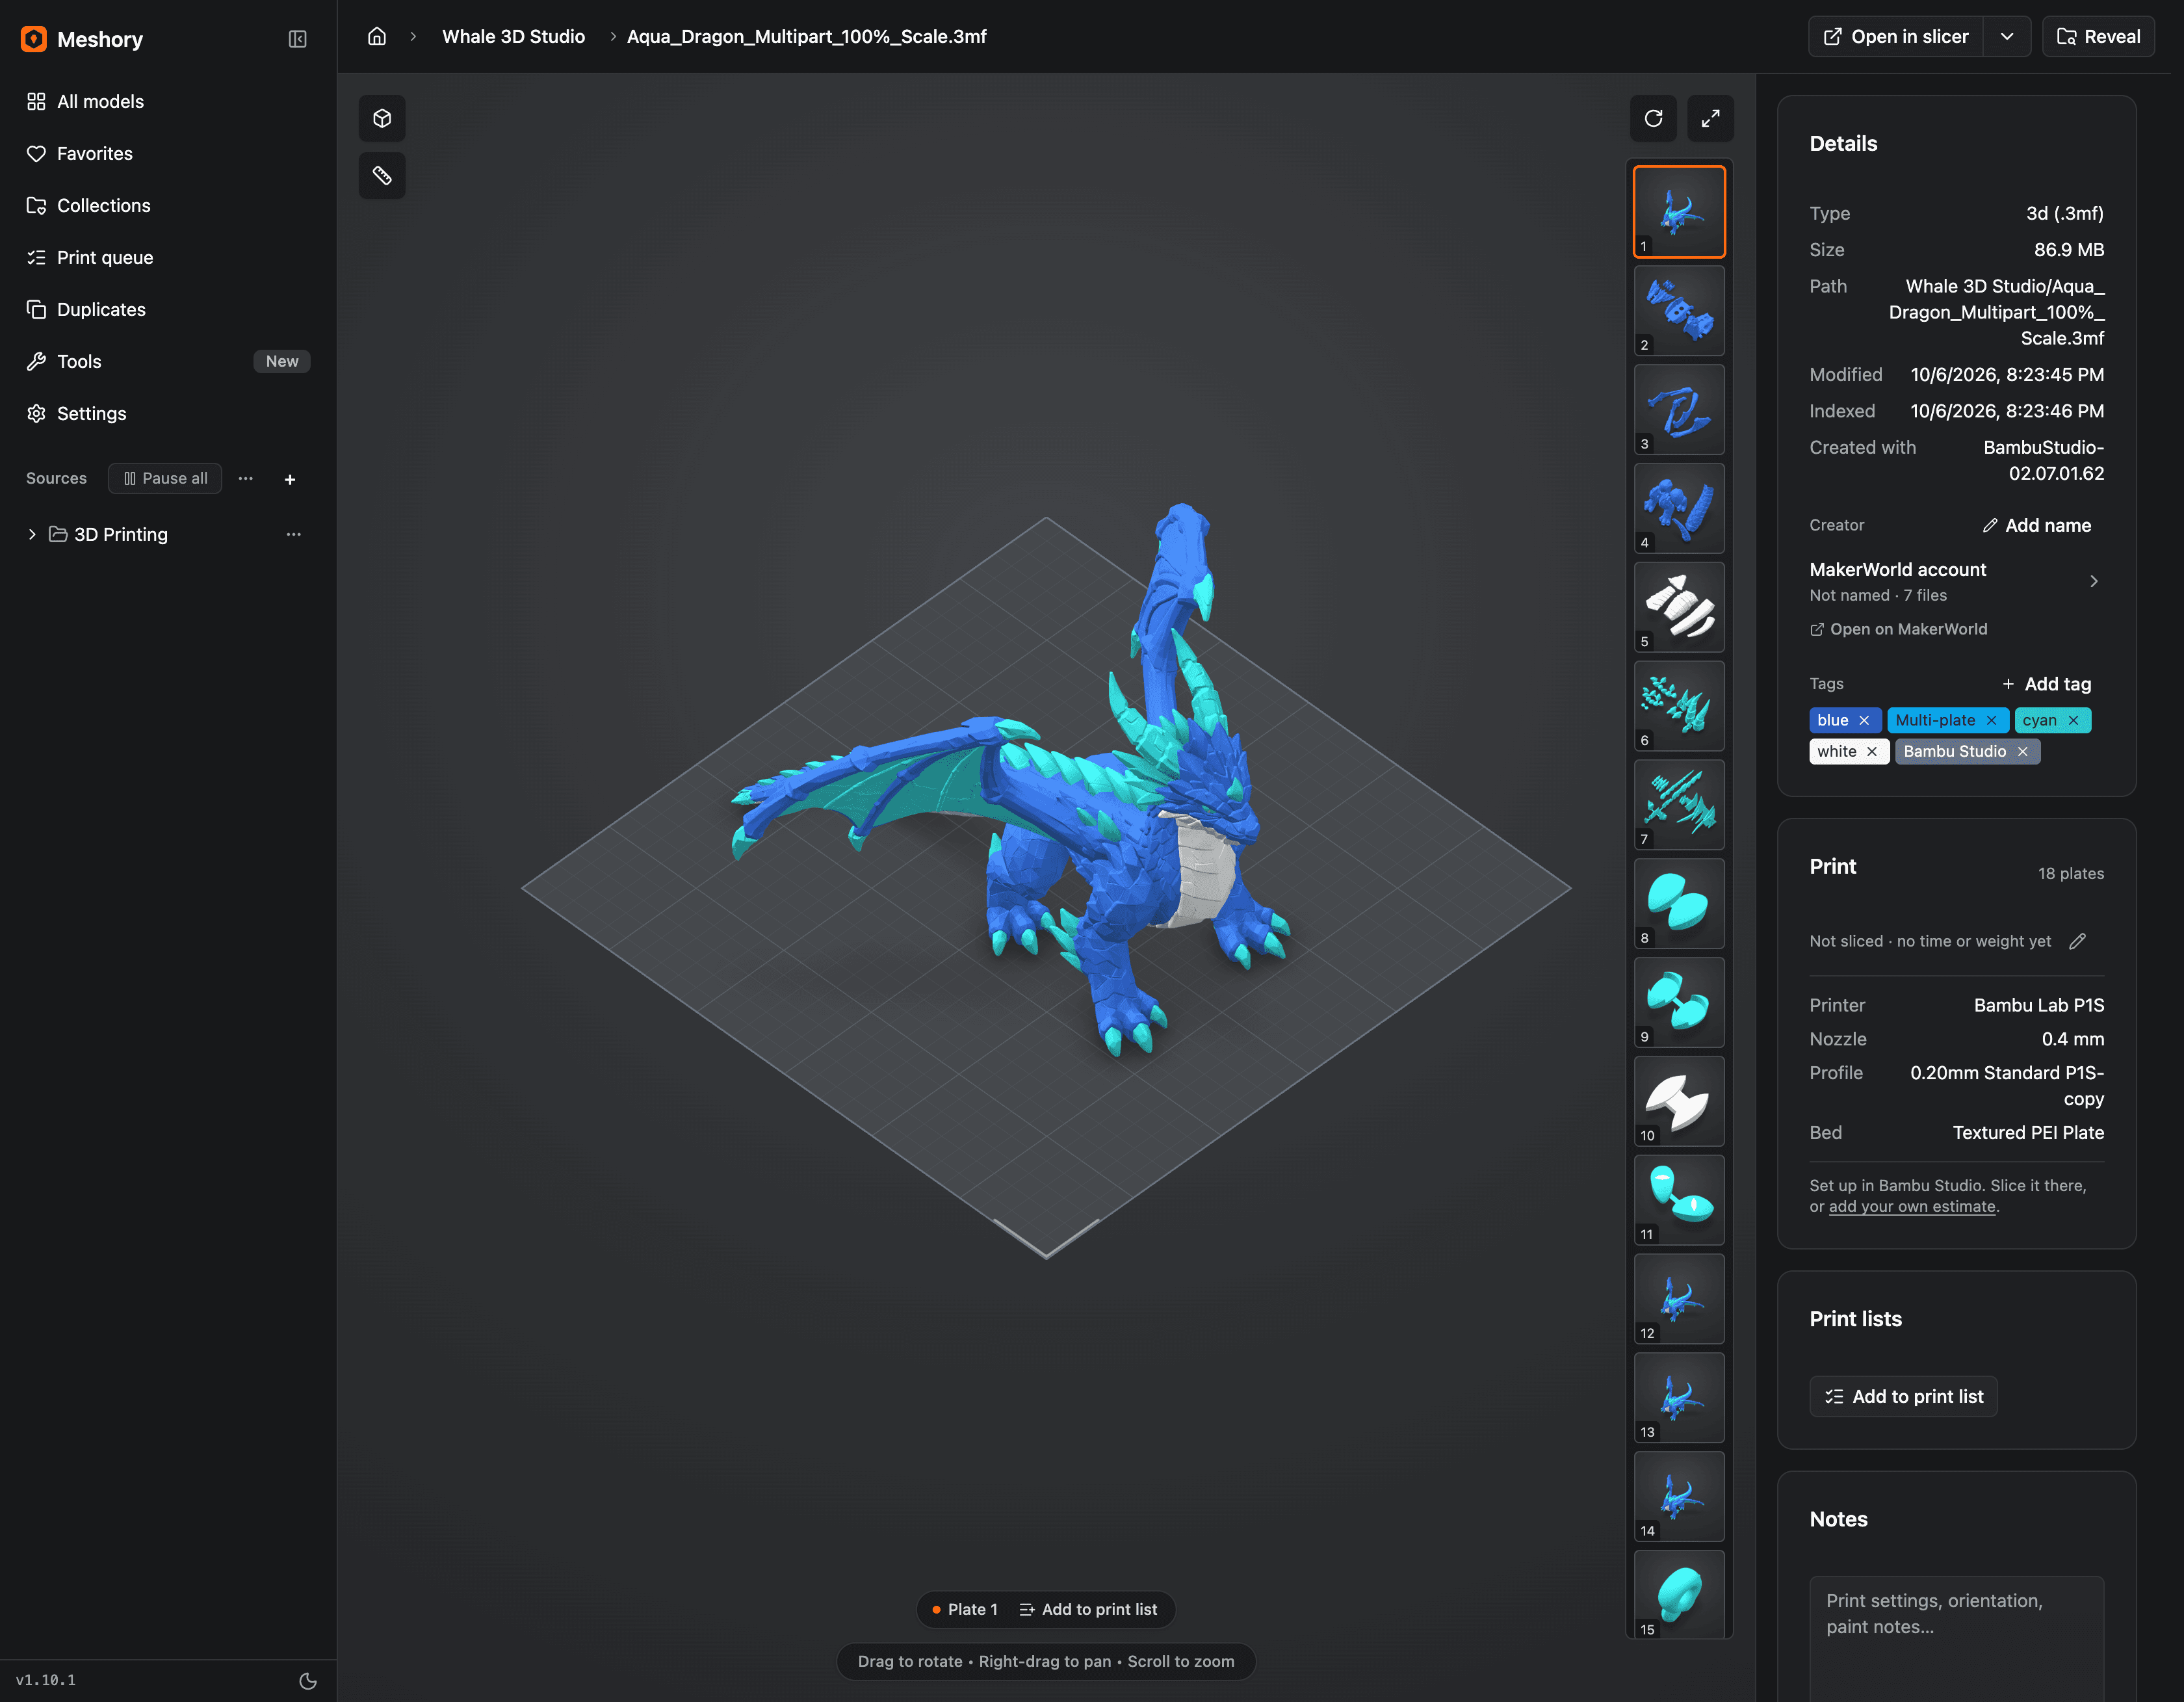Screen dimensions: 2184x1702
Task: Click the Notes text field
Action: click(x=1956, y=1640)
